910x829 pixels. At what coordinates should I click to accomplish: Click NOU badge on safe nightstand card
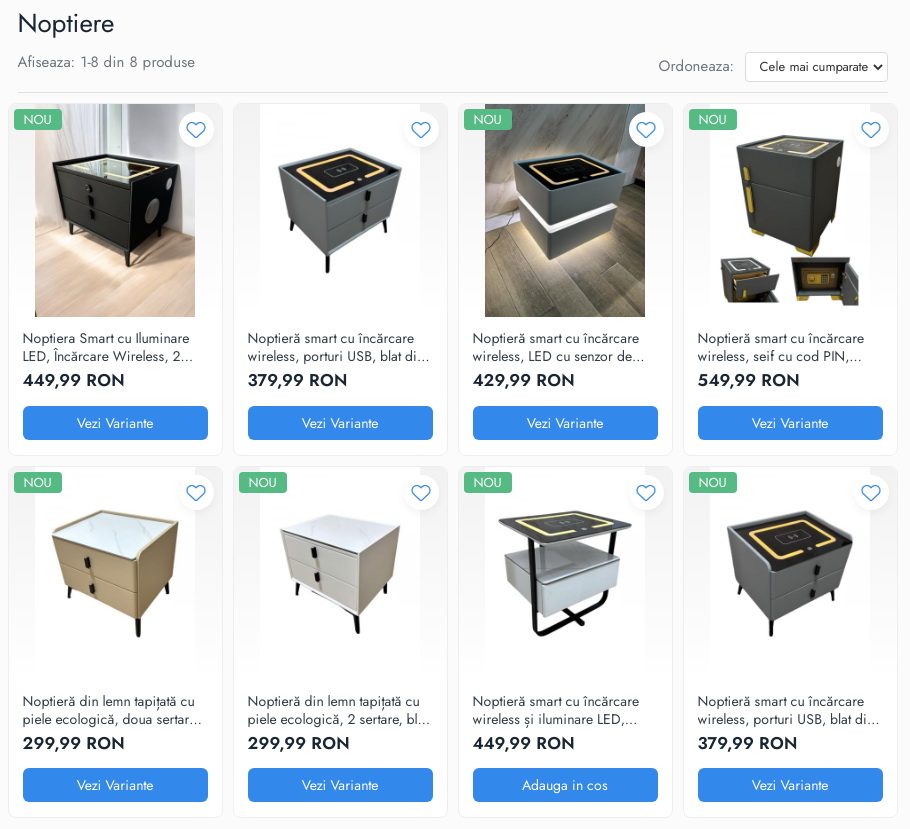coord(712,120)
